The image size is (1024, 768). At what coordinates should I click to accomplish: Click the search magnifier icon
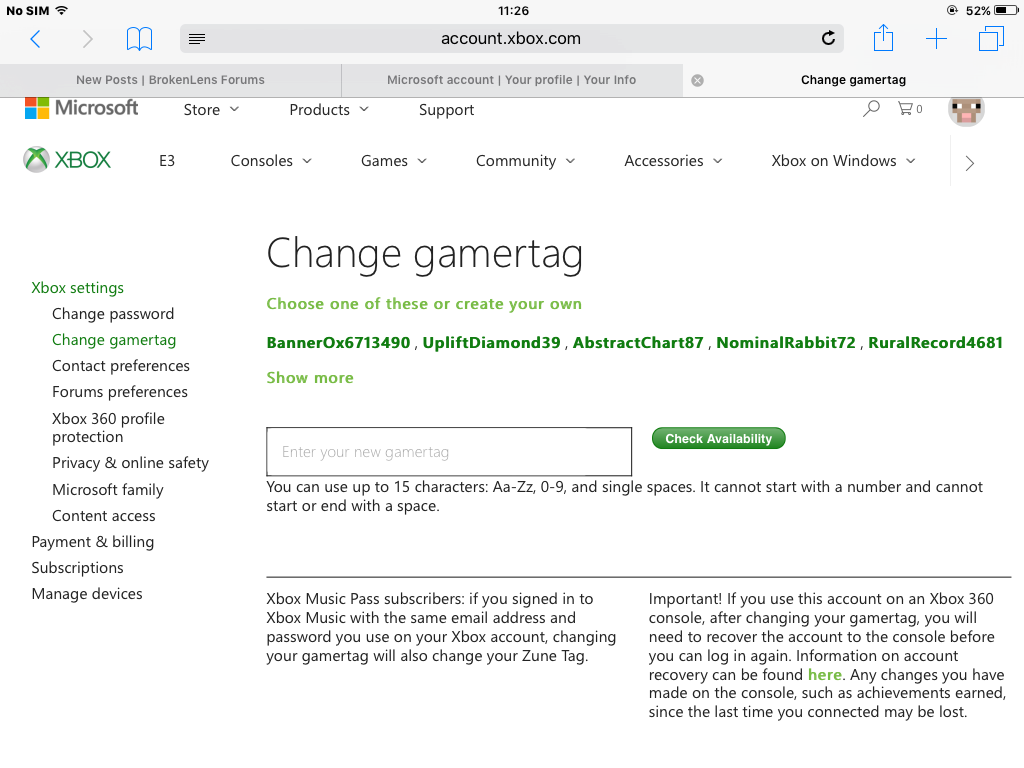[871, 108]
